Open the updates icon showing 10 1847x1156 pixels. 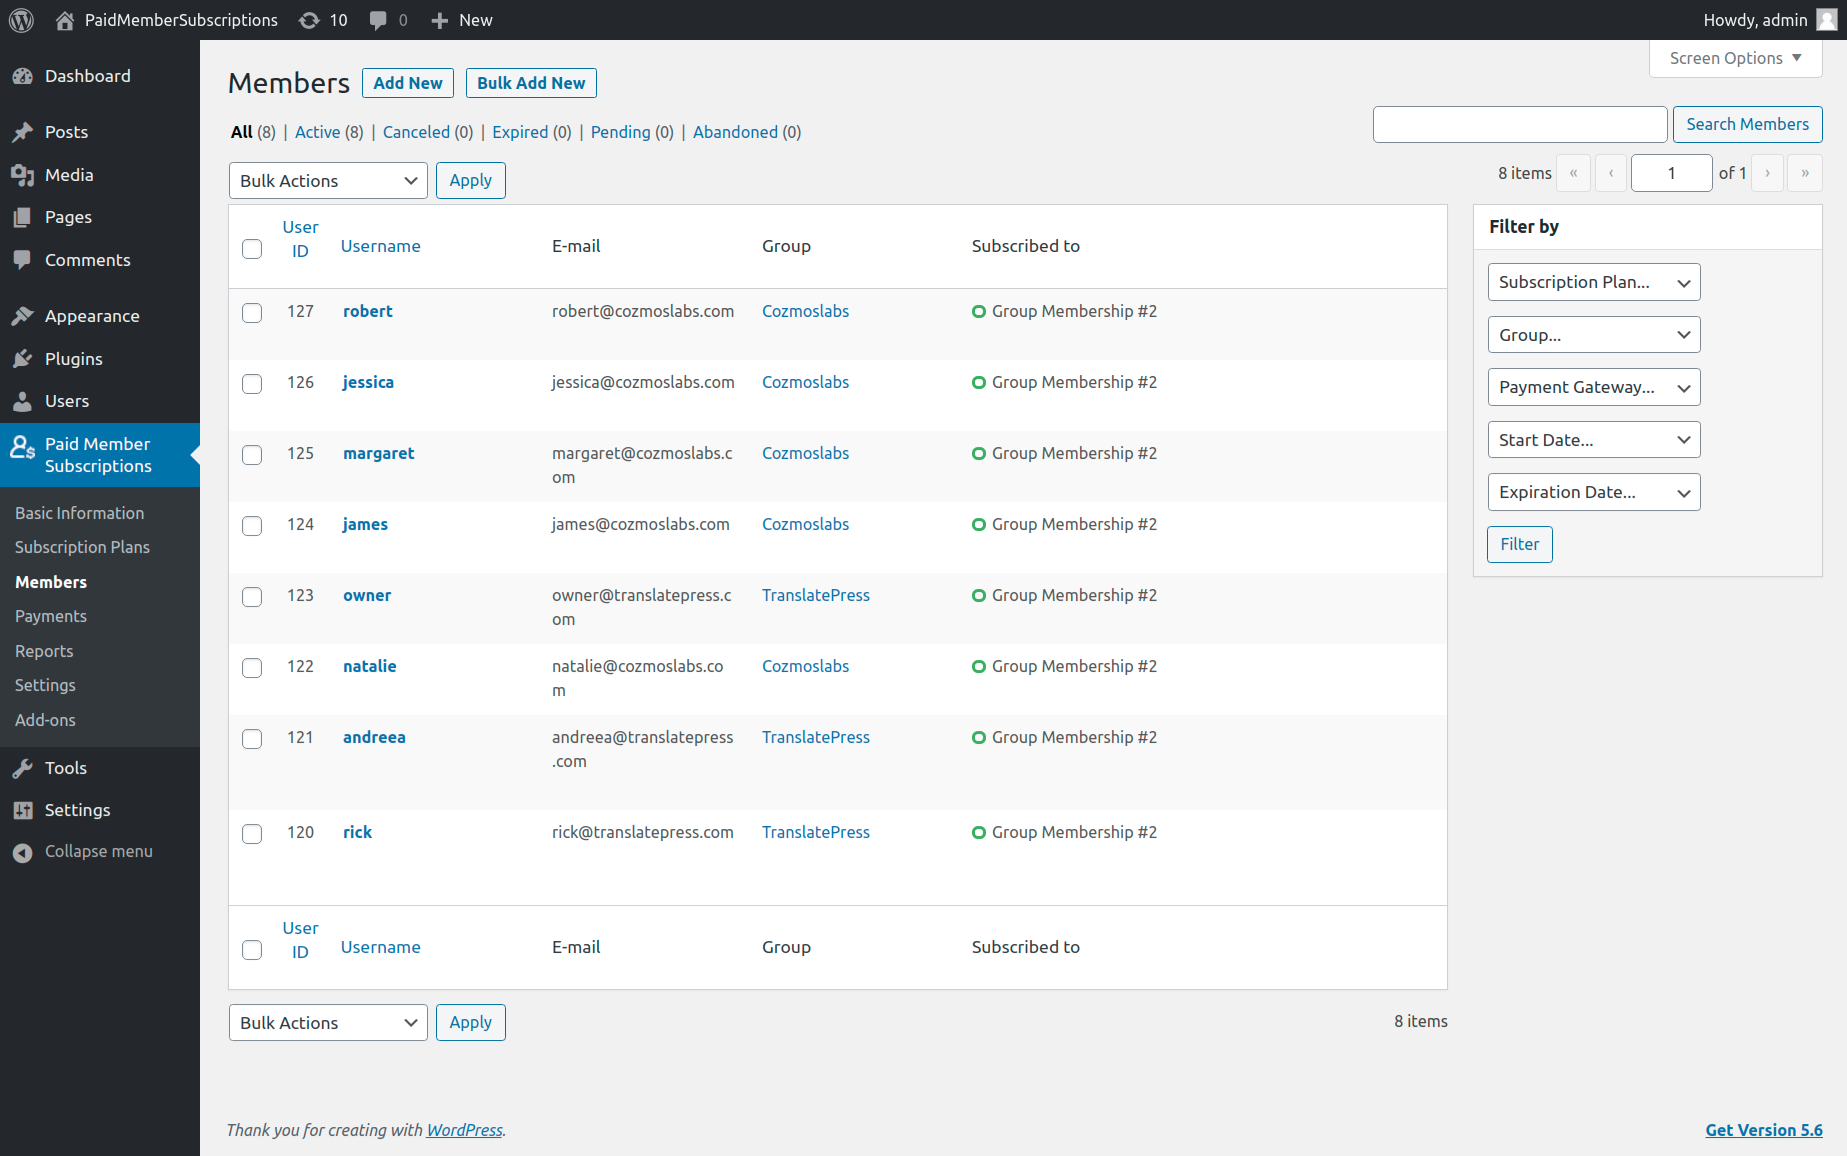[x=310, y=20]
